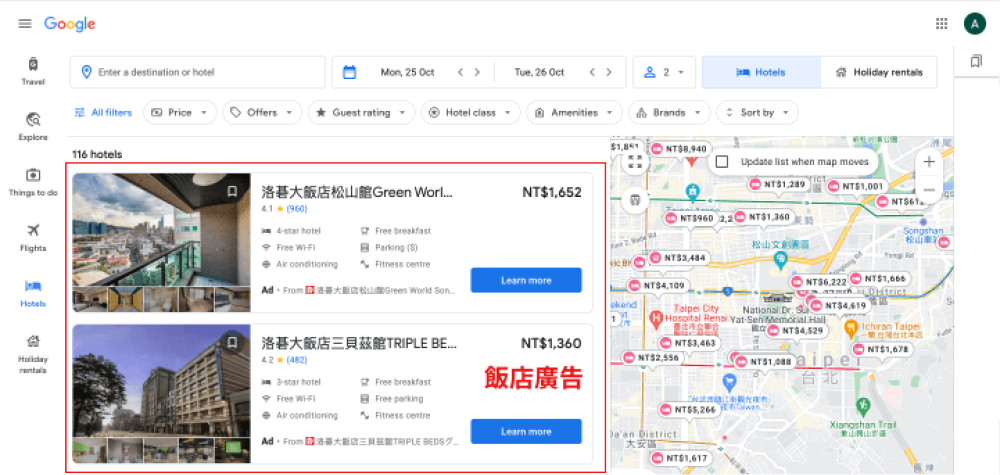Open TRIPLE BEDS hotel main photo
This screenshot has width=1000, height=475.
tap(161, 381)
